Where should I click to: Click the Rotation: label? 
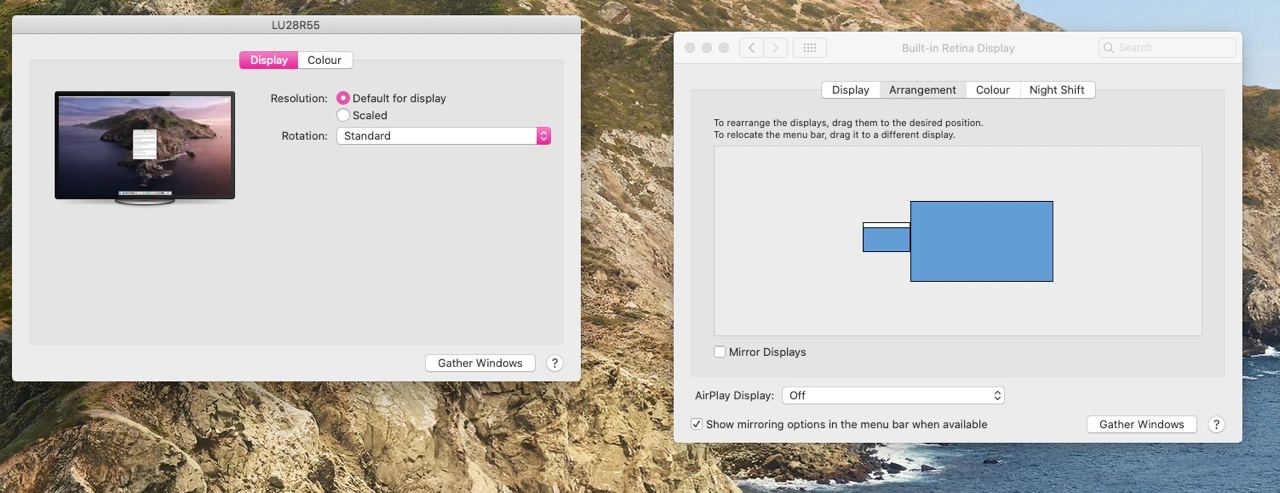coord(304,135)
